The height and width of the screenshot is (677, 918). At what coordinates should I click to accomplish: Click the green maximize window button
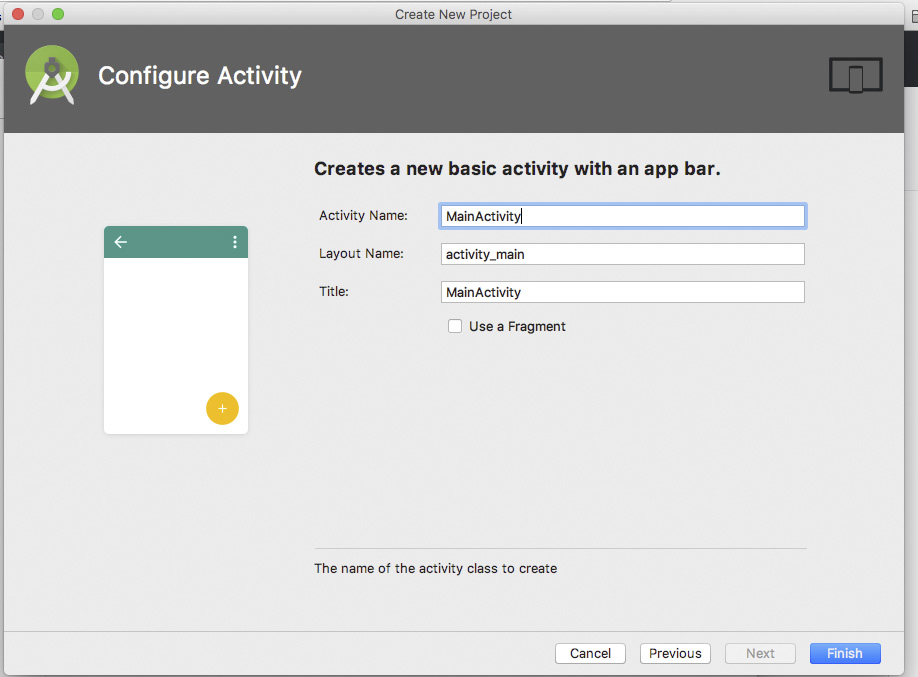click(58, 14)
